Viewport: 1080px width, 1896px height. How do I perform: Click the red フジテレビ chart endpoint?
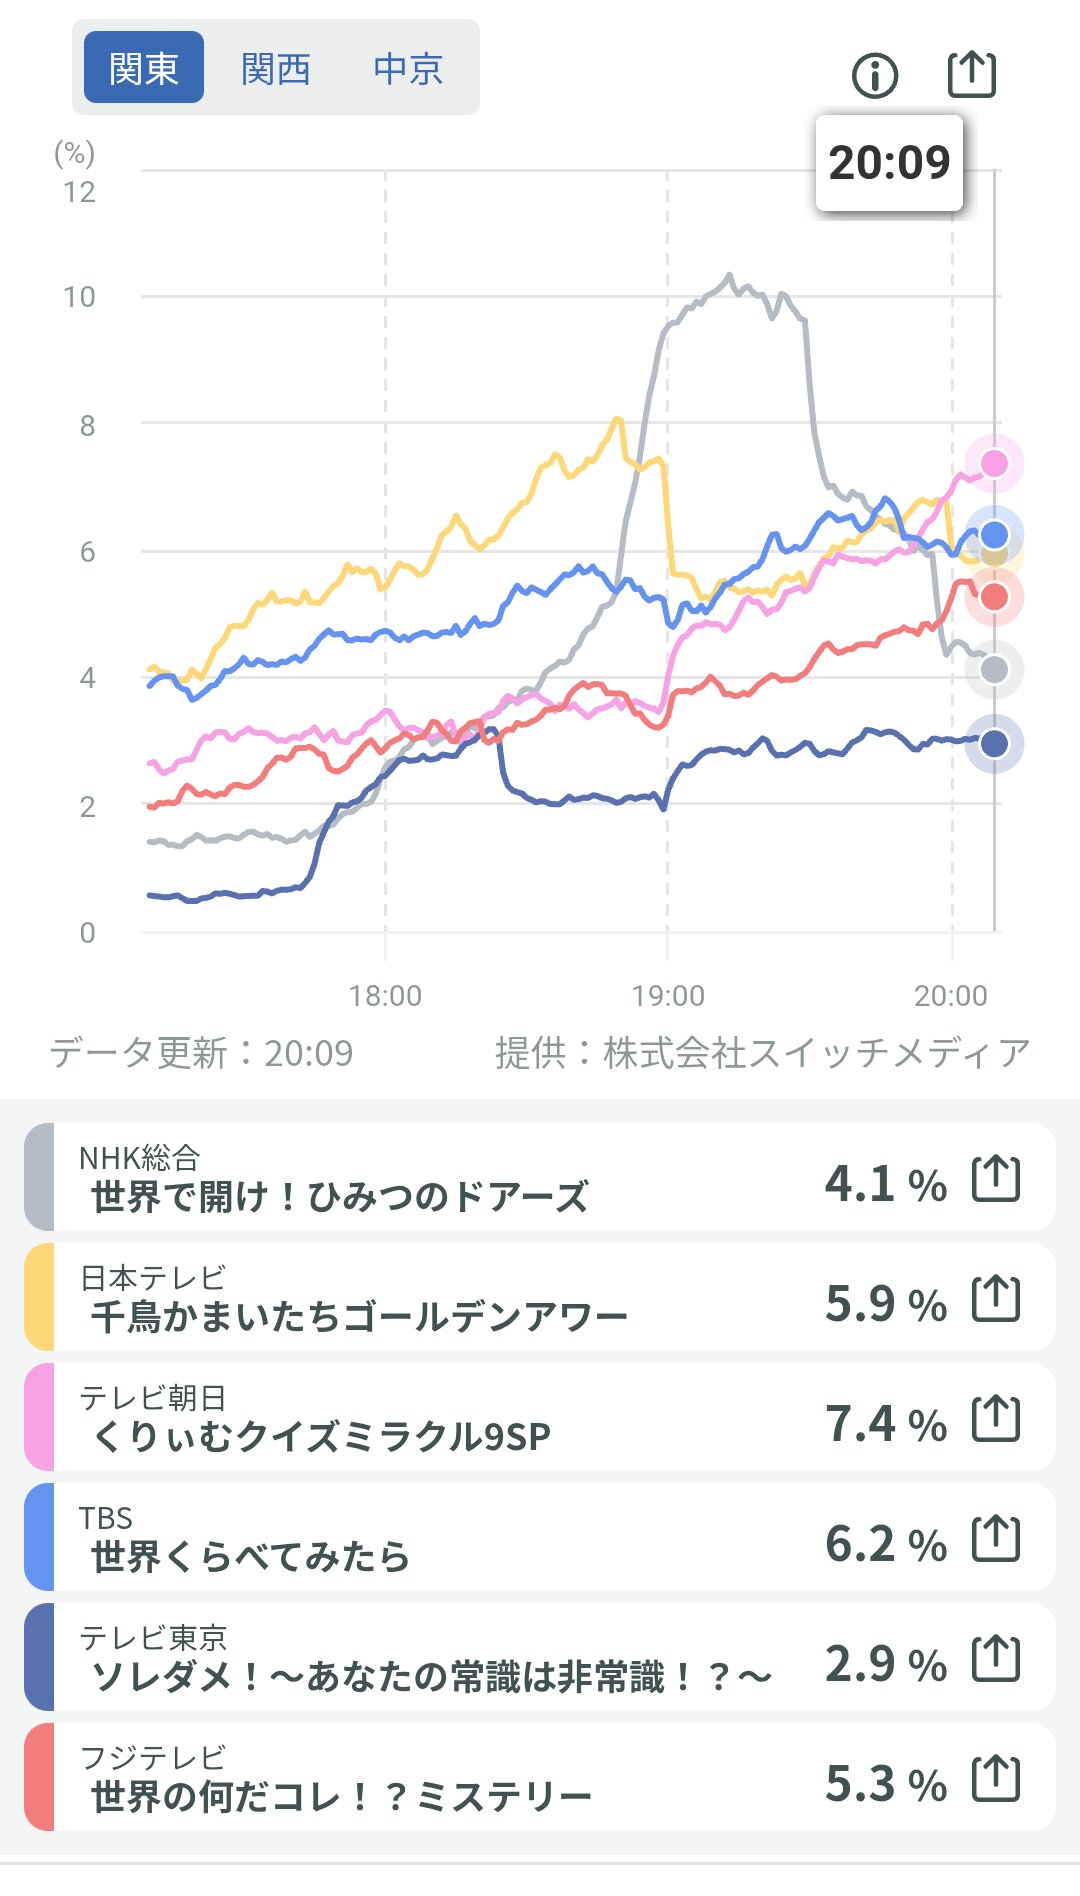tap(994, 597)
